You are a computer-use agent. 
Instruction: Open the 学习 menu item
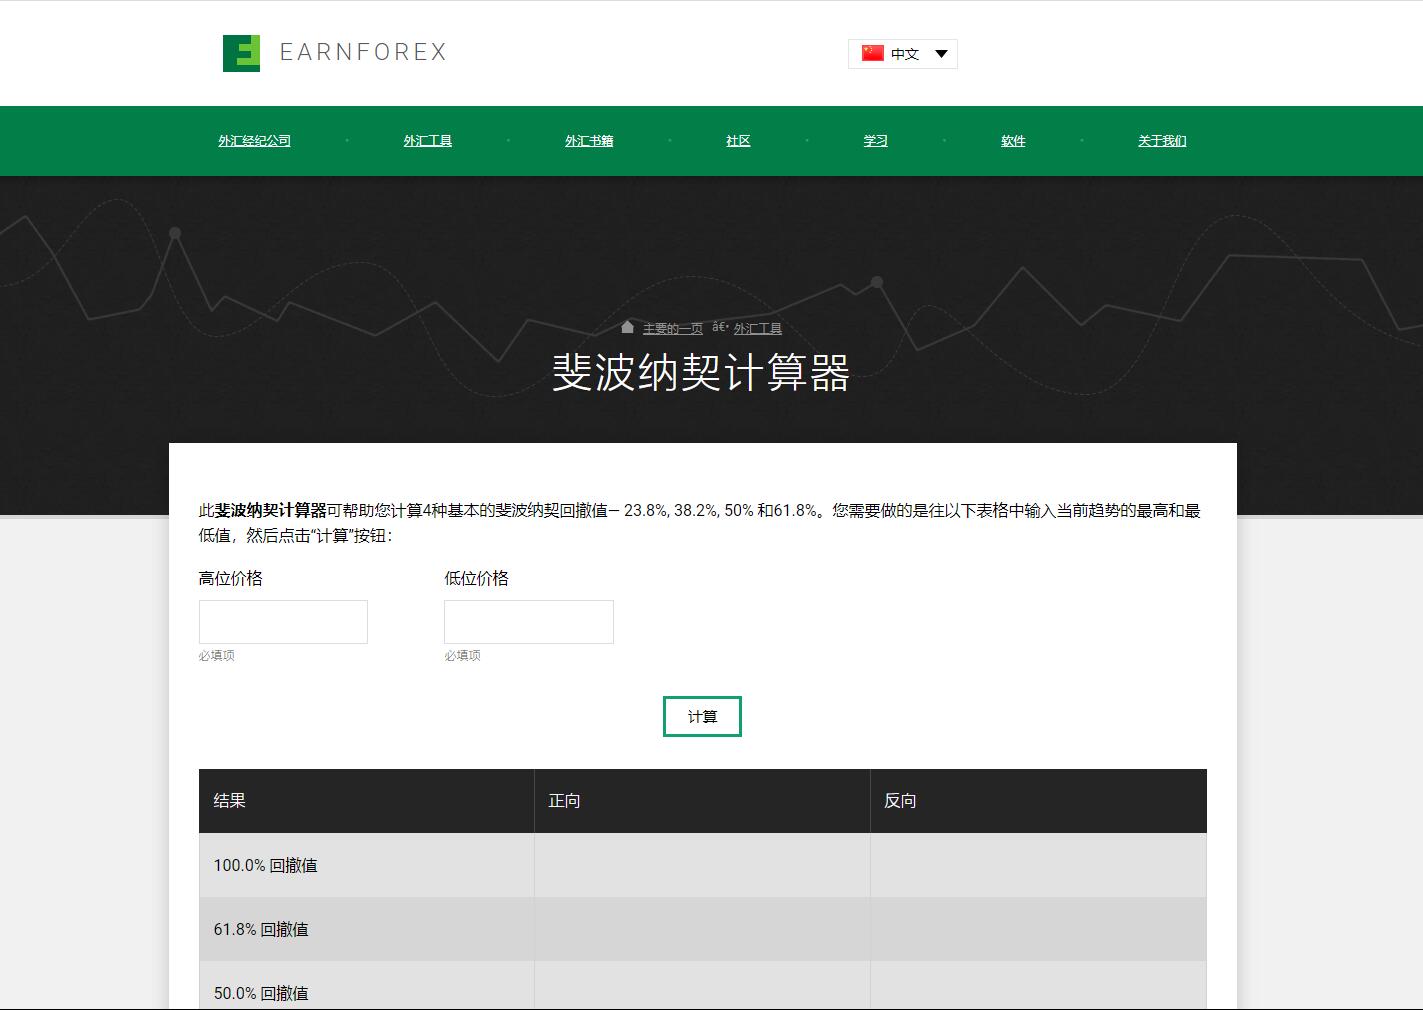click(x=875, y=141)
